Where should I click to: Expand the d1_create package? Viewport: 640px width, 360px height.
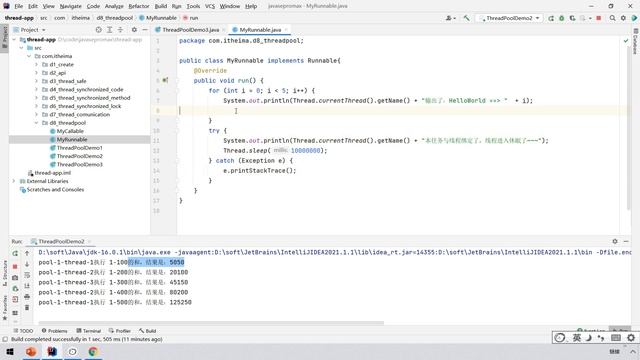36,64
